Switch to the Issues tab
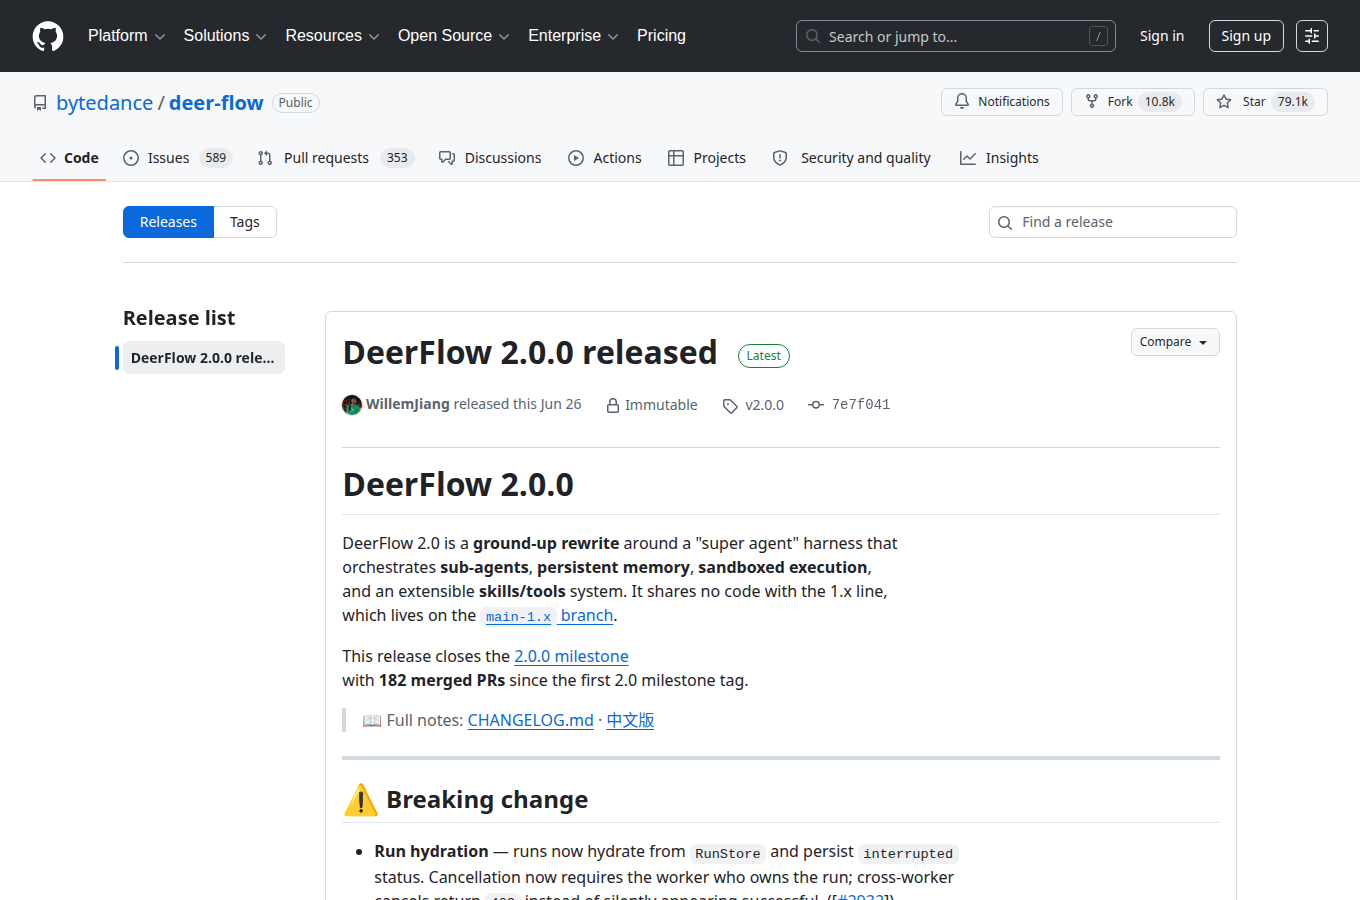This screenshot has height=900, width=1360. [177, 158]
